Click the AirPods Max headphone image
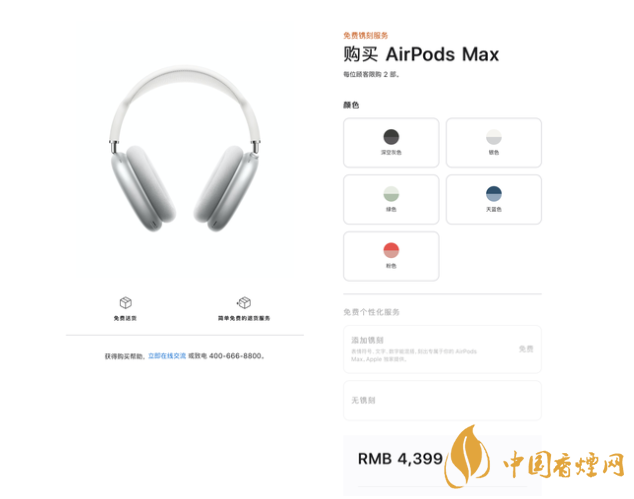 pos(185,148)
